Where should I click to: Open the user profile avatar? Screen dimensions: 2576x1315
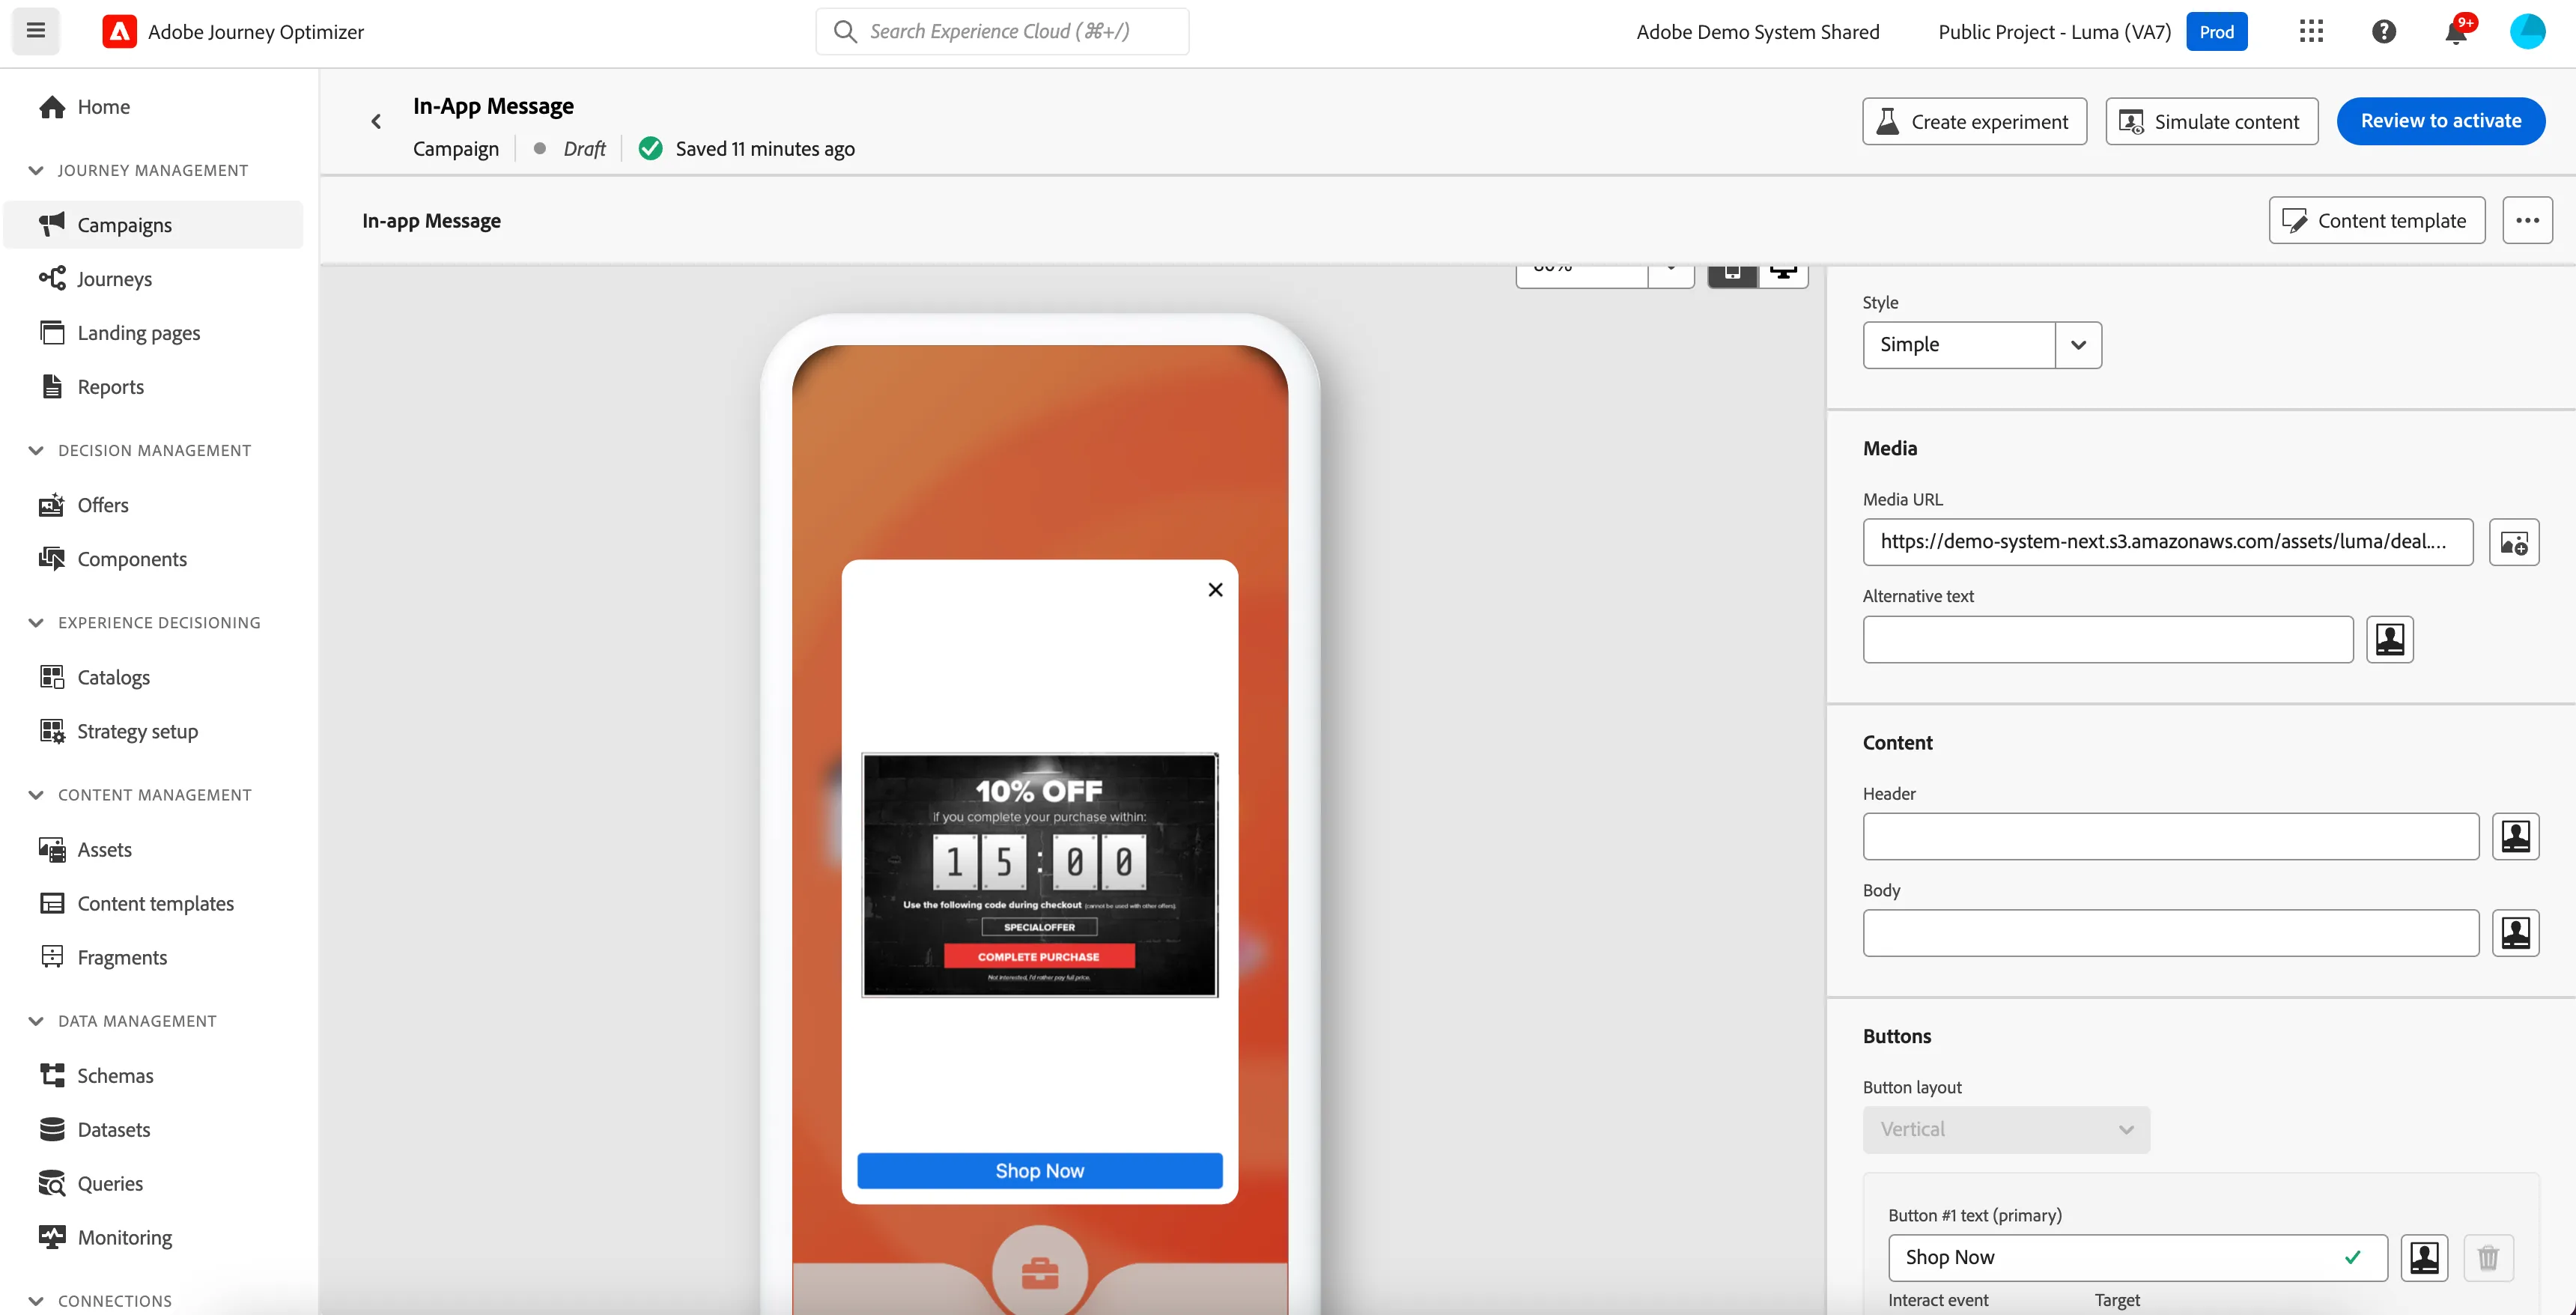point(2528,31)
